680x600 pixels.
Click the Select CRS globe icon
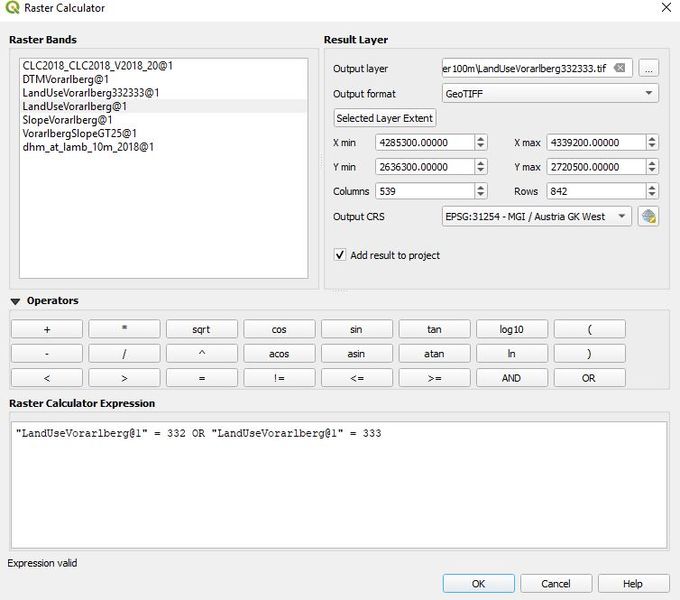[x=649, y=216]
